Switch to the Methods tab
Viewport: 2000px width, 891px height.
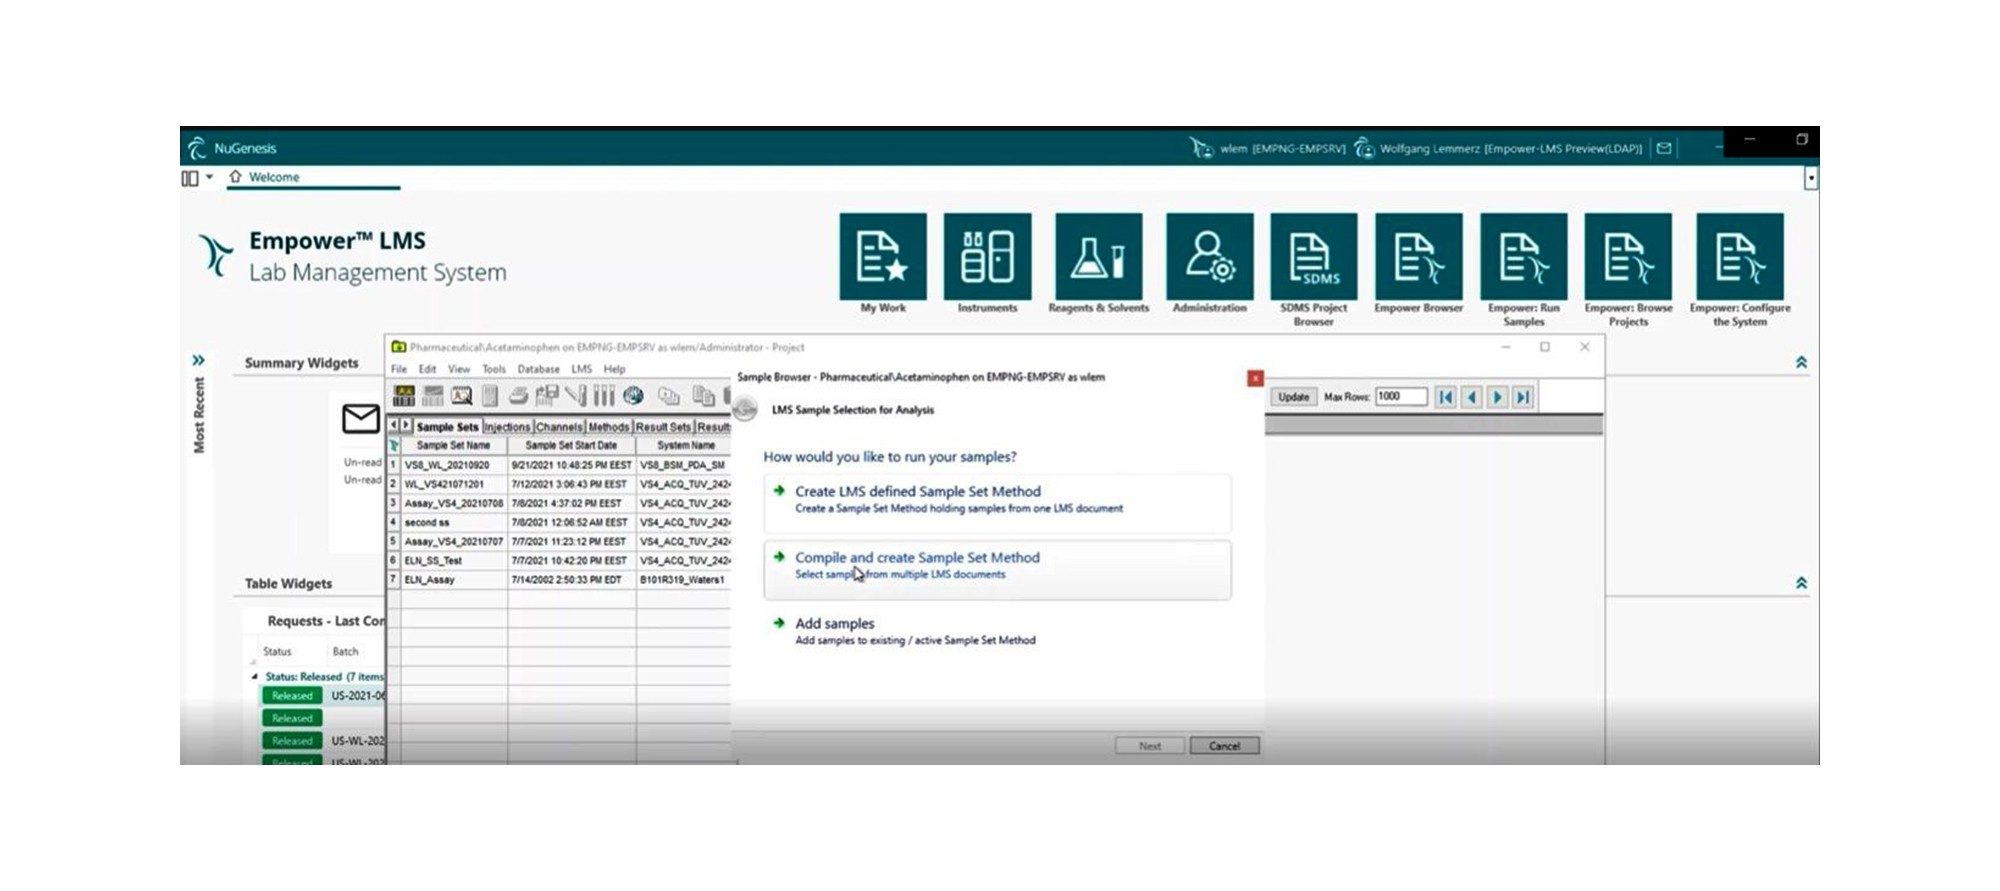pos(608,427)
